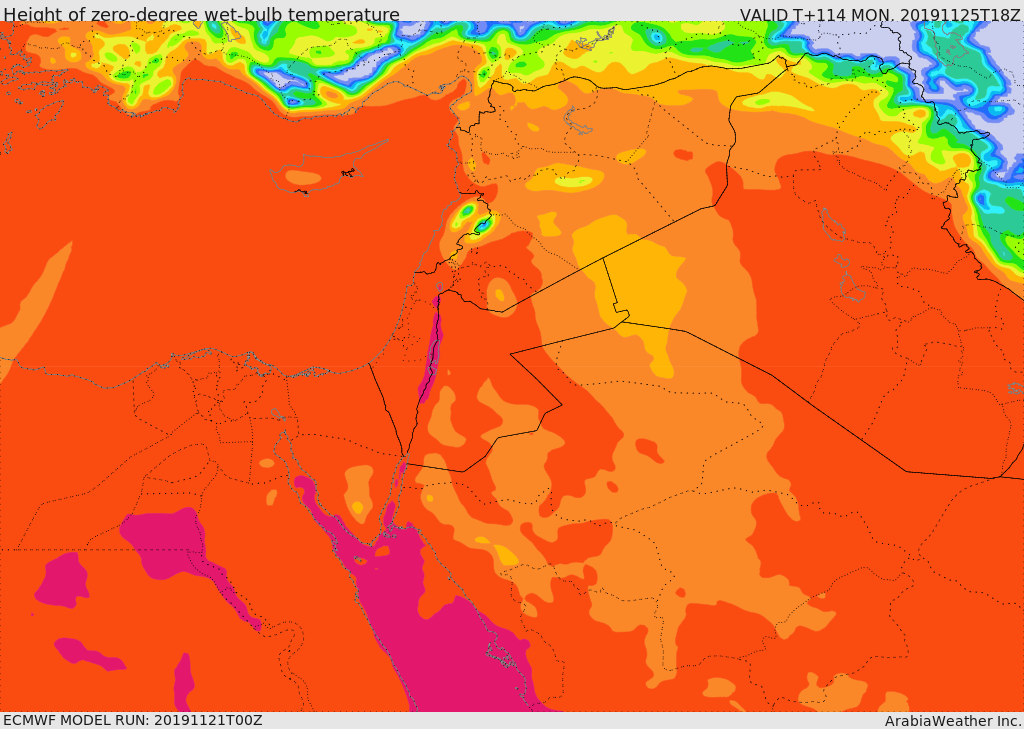Click the magenta Dead Sea valley strip
Image resolution: width=1024 pixels, height=729 pixels.
432,348
